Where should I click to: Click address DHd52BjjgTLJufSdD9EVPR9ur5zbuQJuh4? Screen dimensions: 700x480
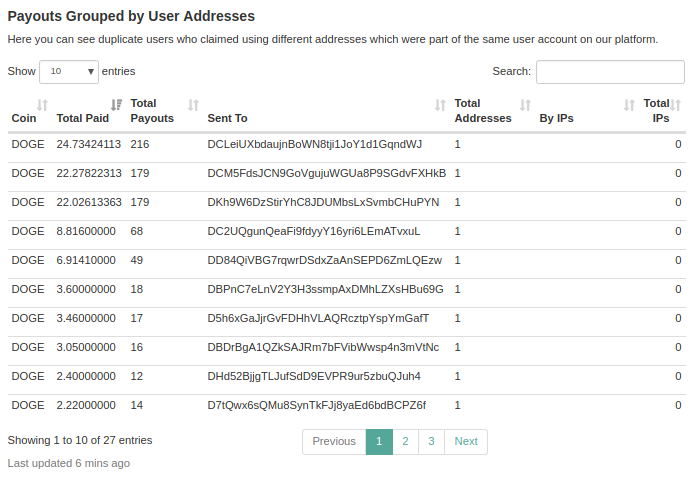314,376
